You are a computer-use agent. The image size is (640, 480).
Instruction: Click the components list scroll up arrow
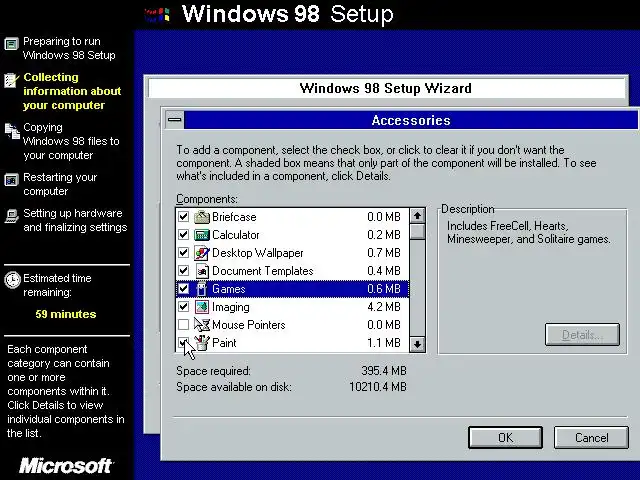[x=417, y=216]
